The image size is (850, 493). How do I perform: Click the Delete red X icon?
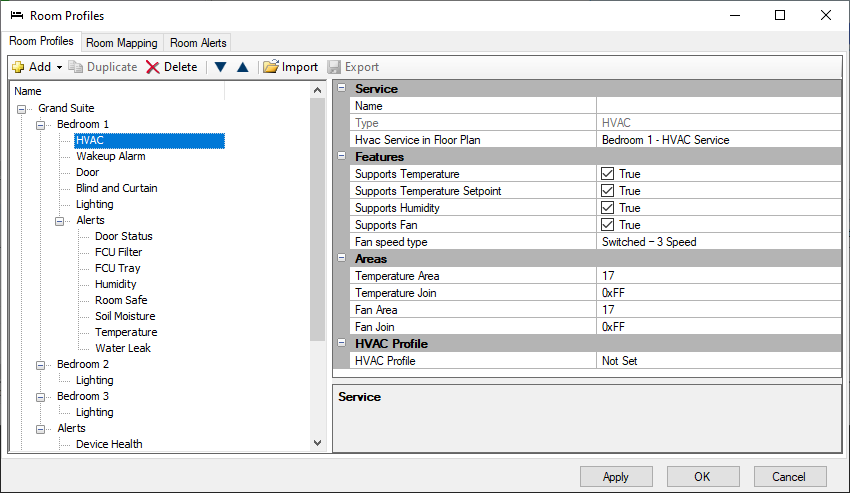point(153,67)
